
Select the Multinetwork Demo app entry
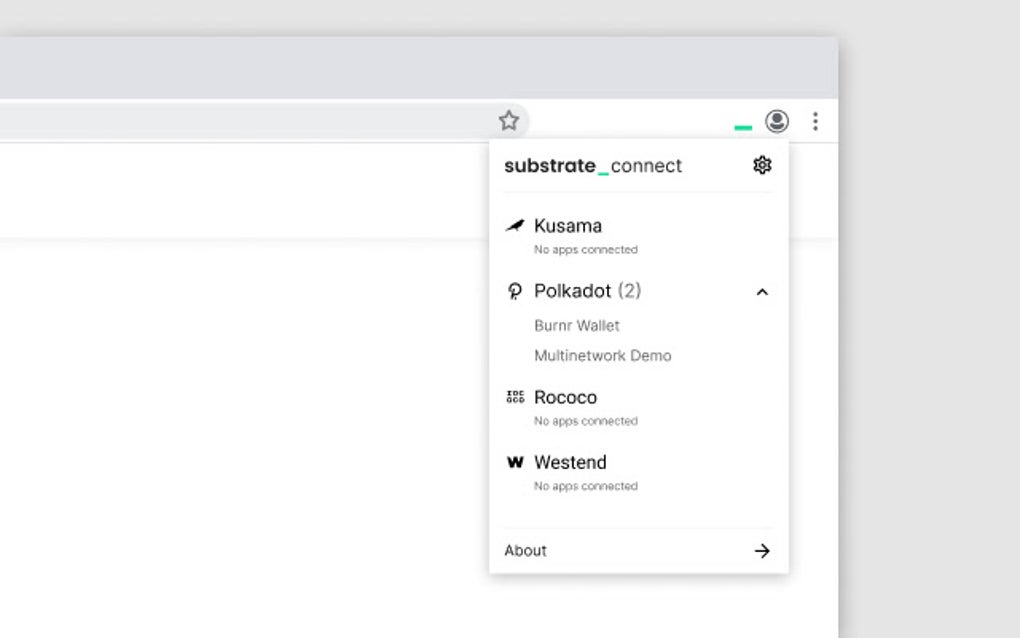602,355
